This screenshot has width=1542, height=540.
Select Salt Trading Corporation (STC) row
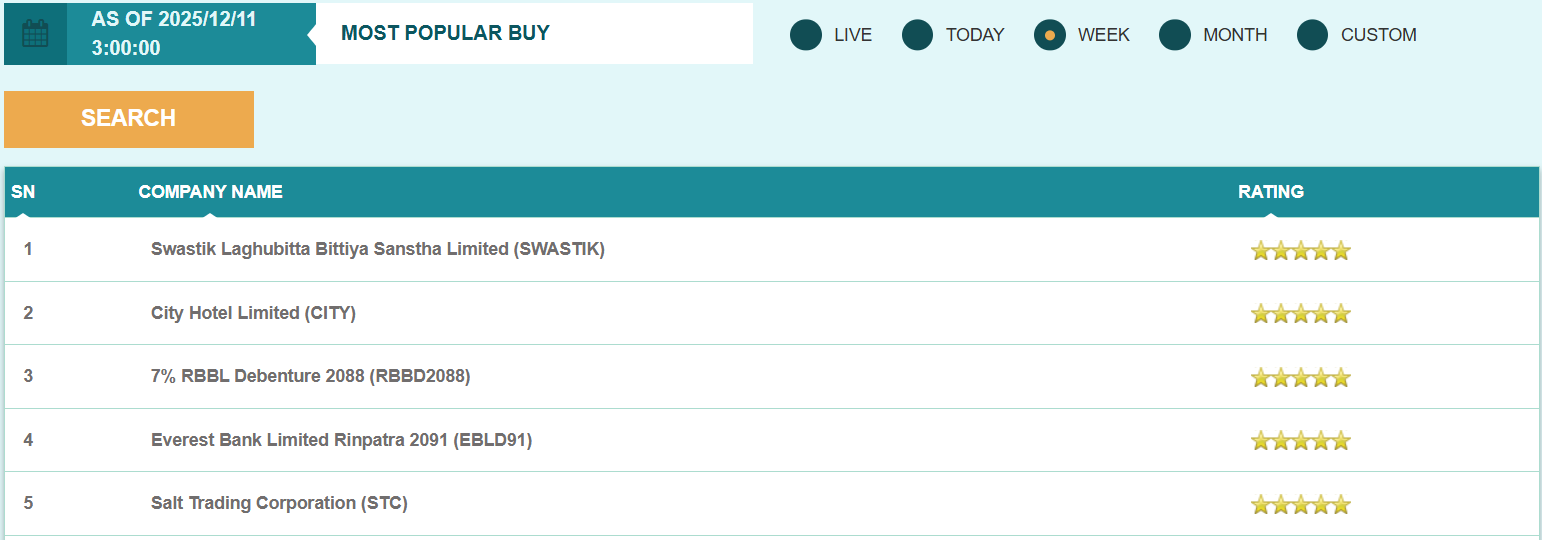(x=279, y=503)
